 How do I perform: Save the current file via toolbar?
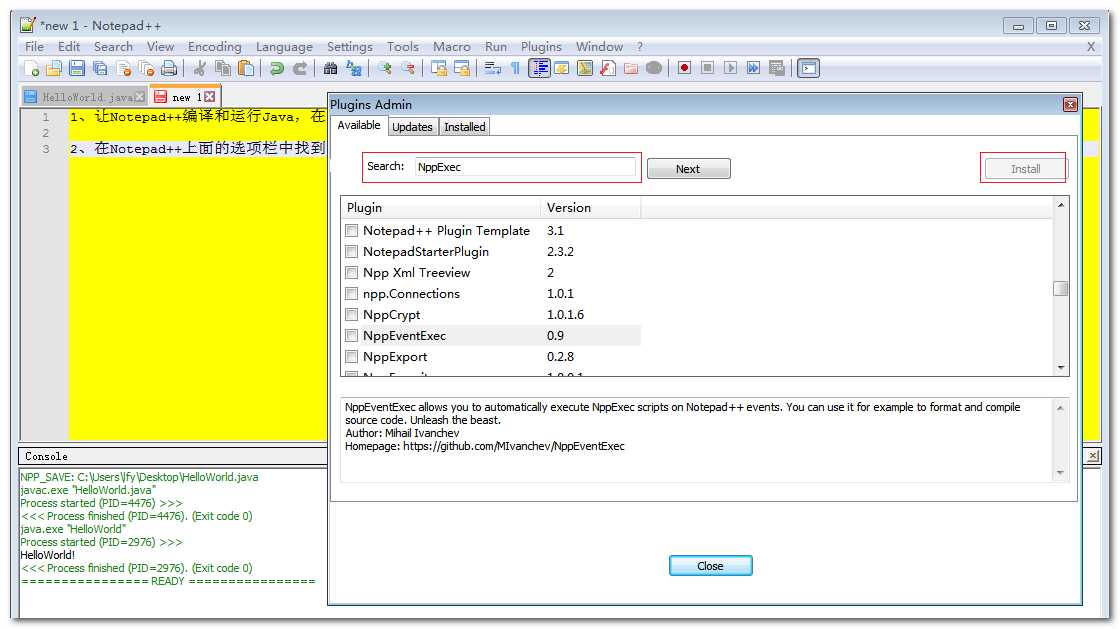(x=77, y=69)
